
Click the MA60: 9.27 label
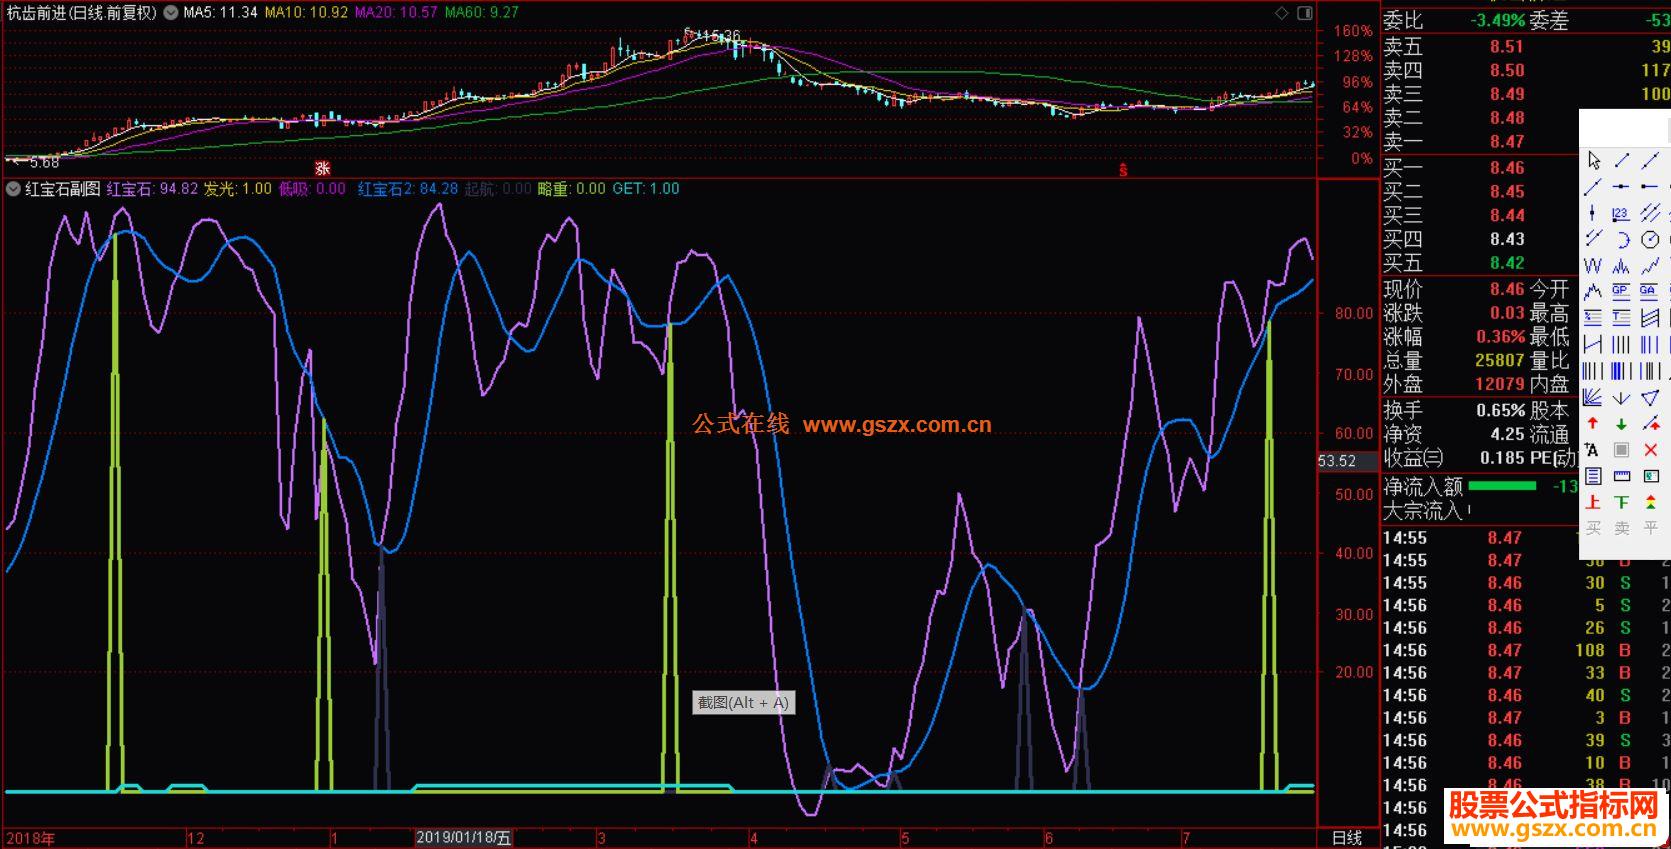tap(482, 13)
